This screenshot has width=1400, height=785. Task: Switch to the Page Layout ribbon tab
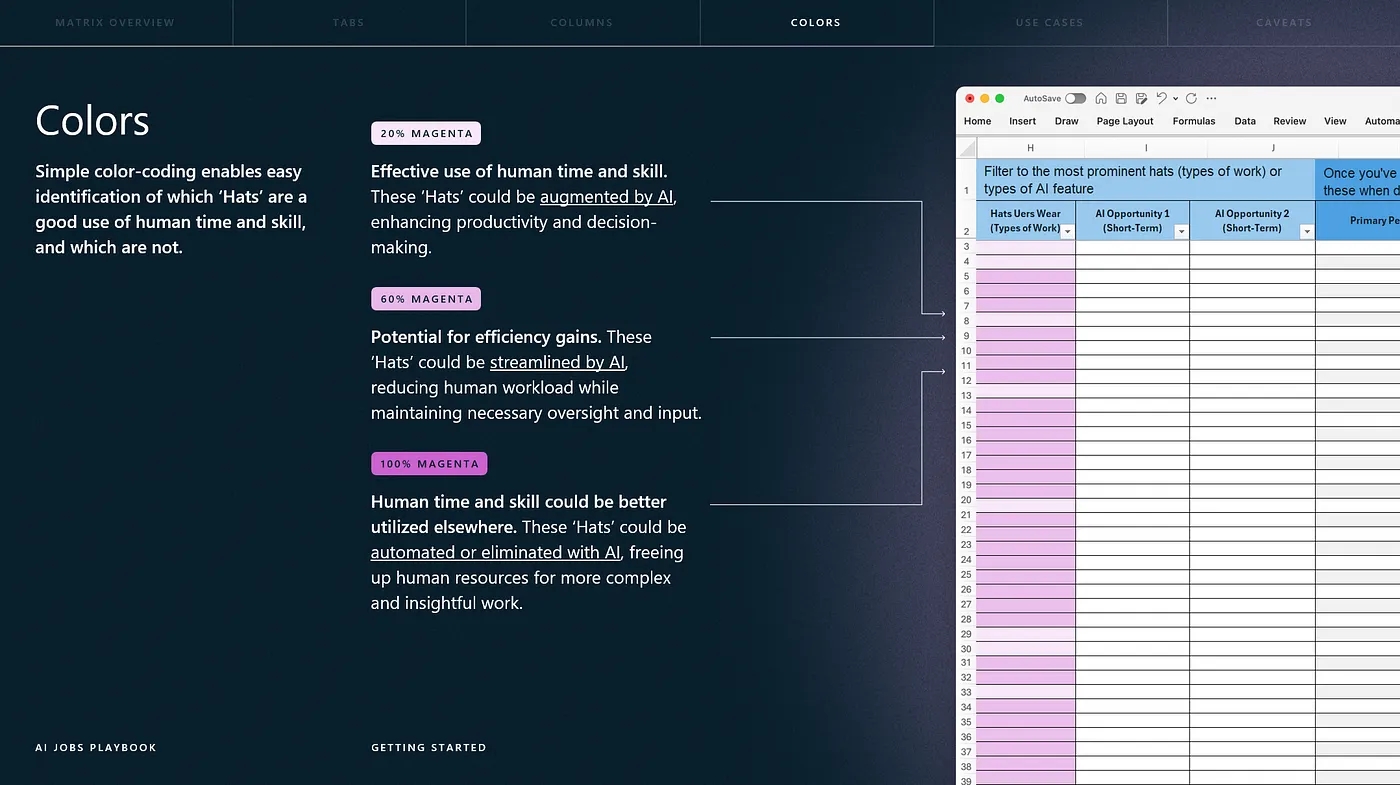click(1125, 121)
